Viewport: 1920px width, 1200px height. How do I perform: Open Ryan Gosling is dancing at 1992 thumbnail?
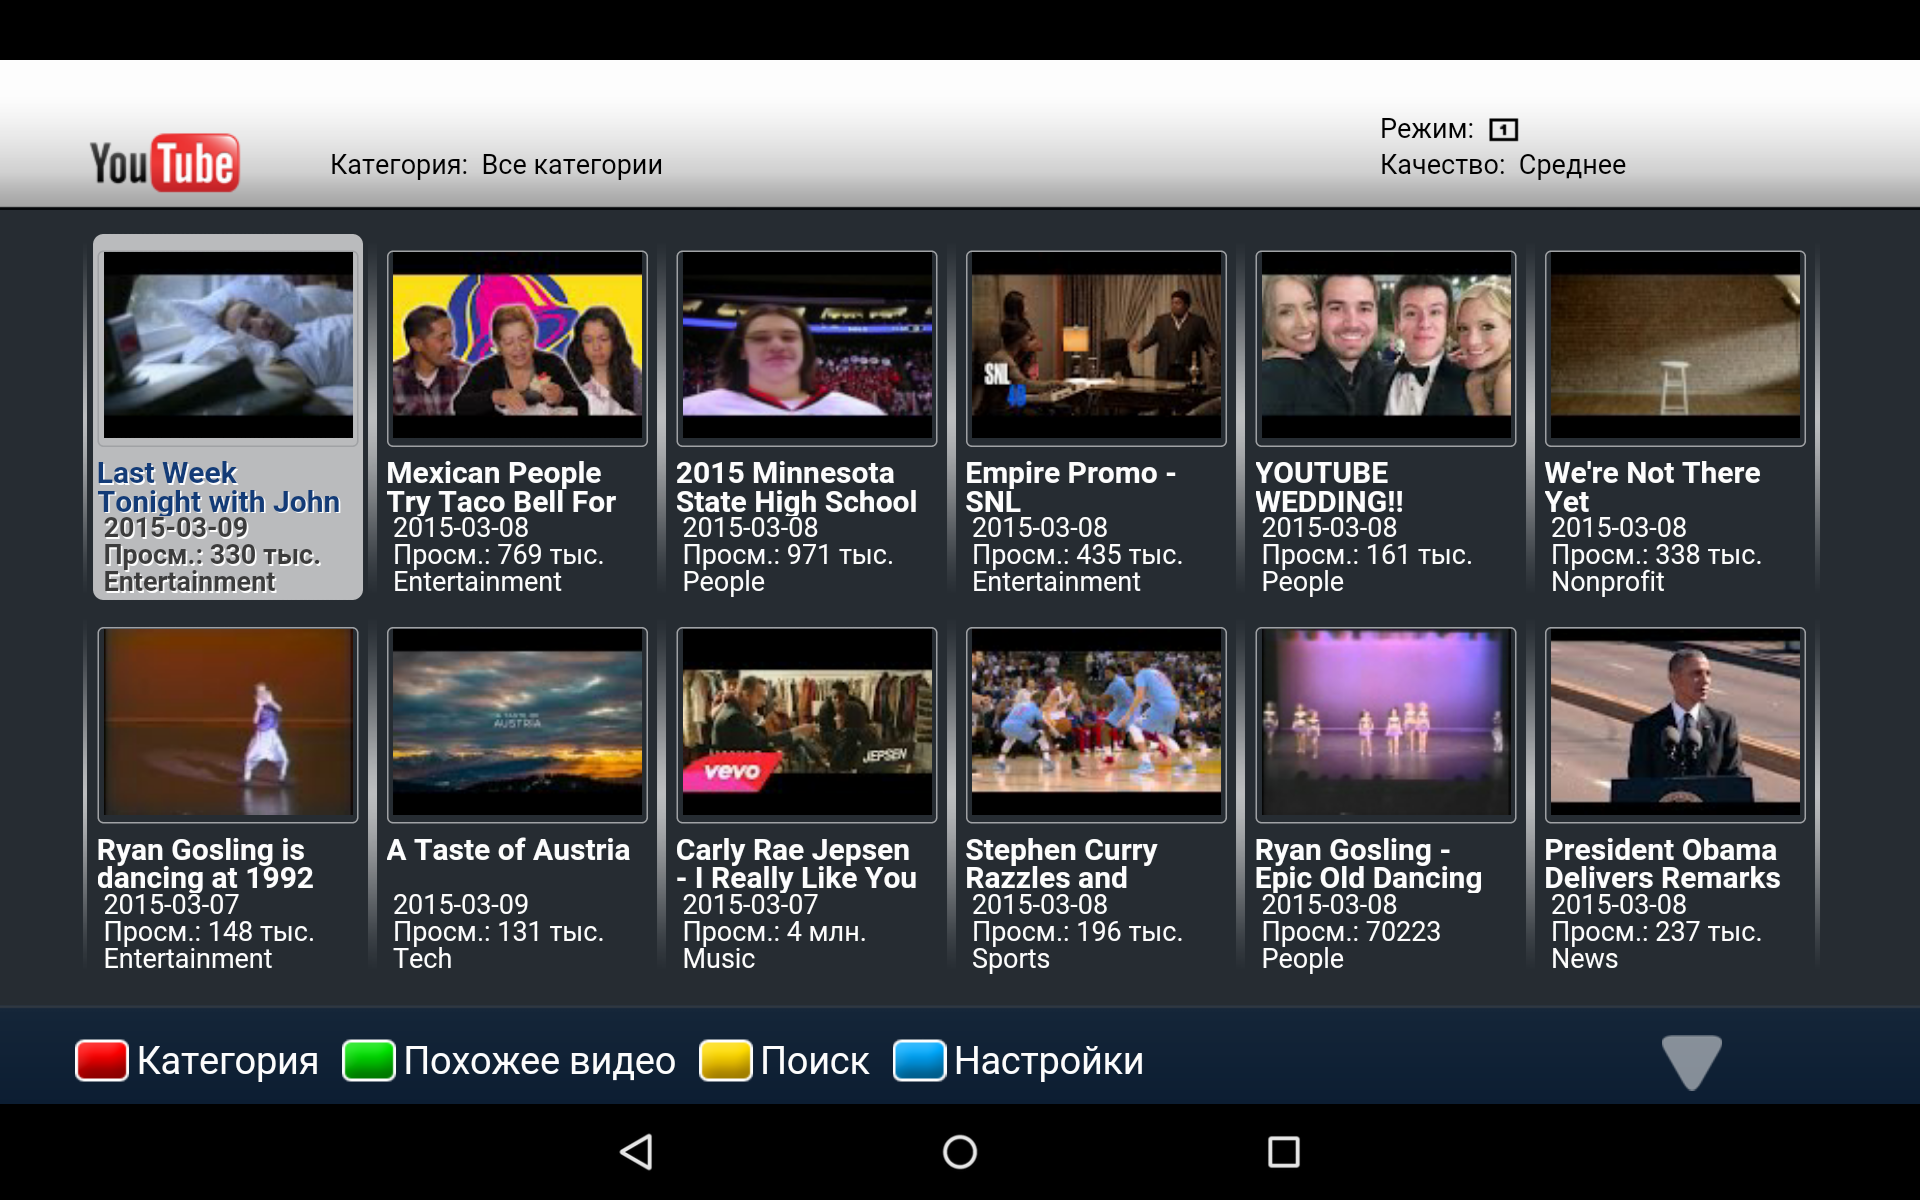[228, 725]
